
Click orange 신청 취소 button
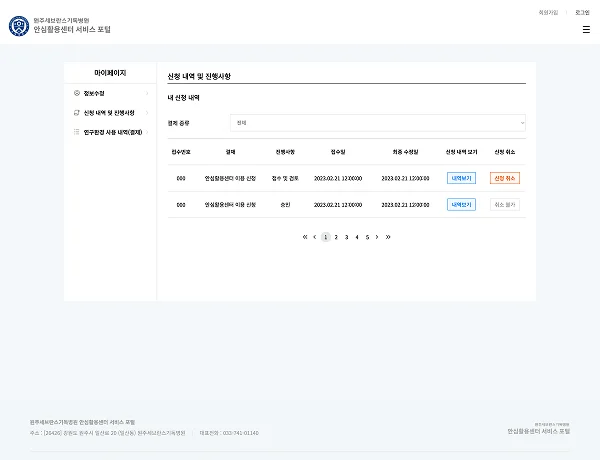point(505,178)
